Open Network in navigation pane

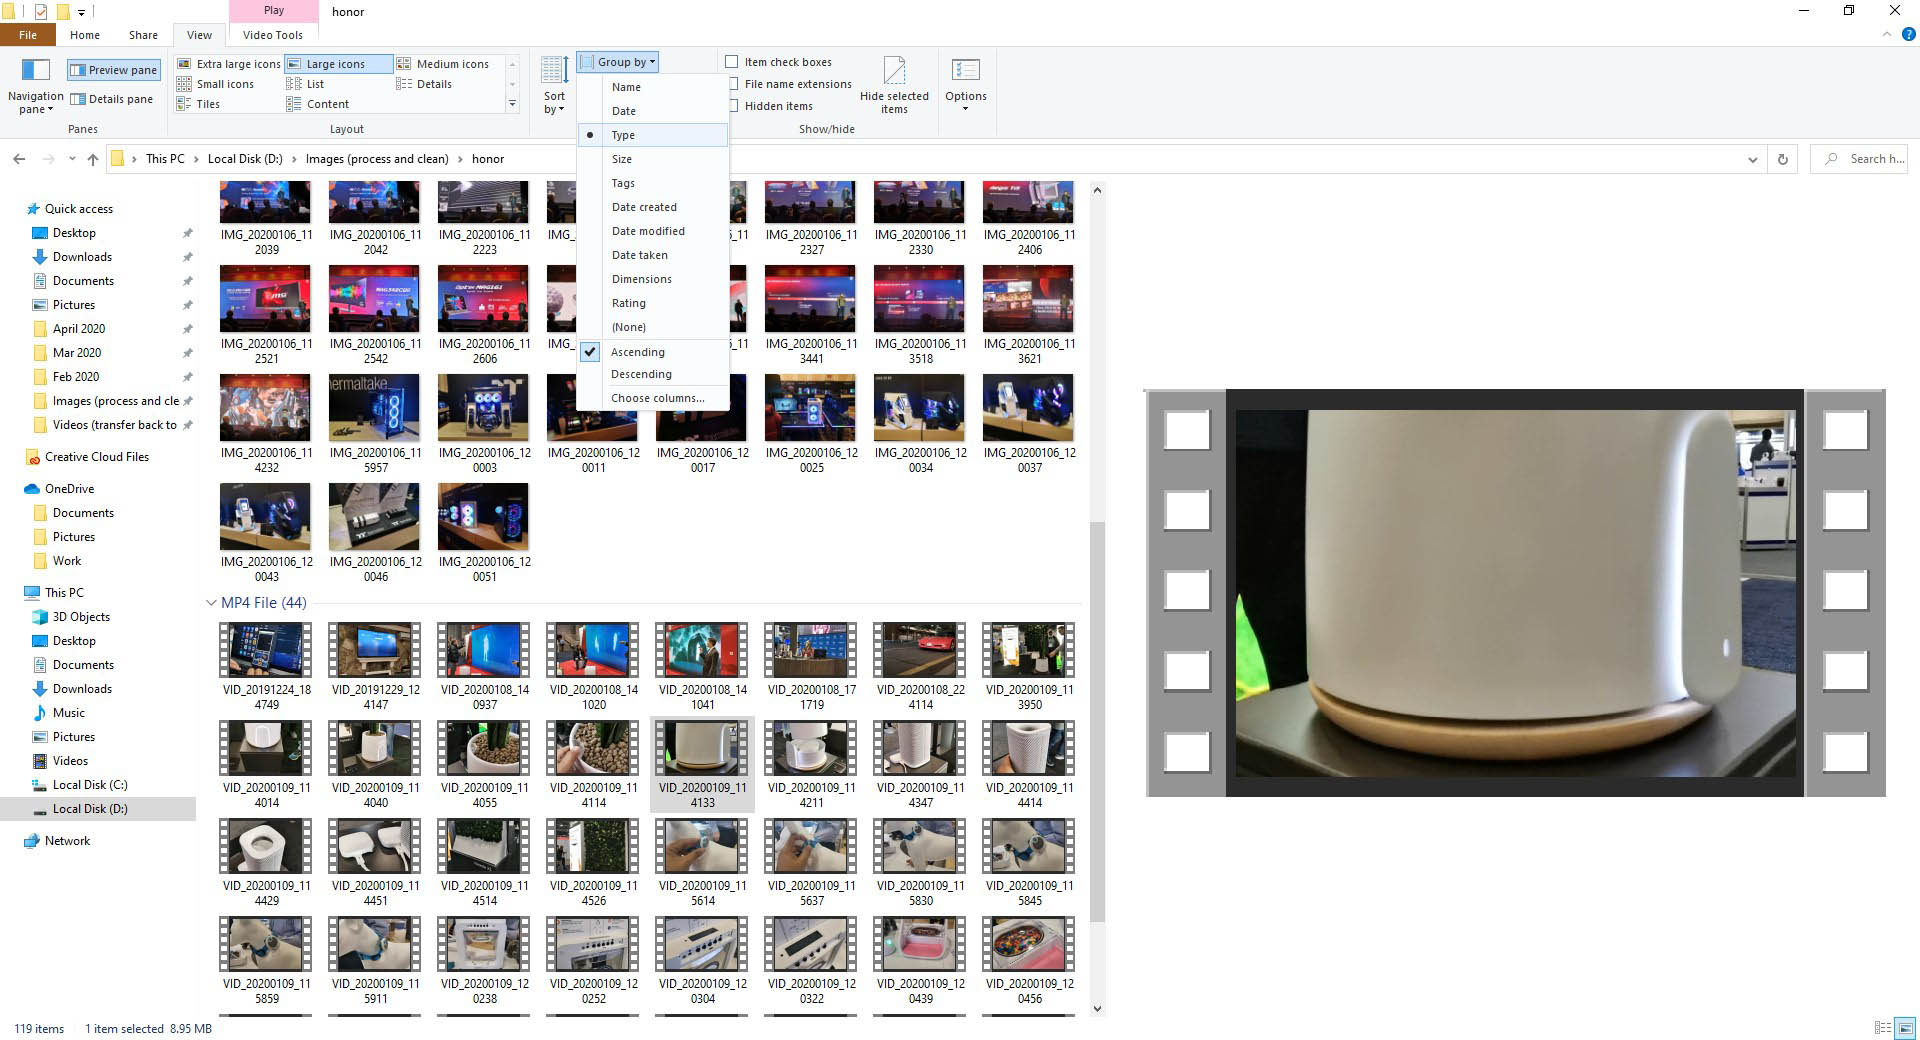(x=67, y=841)
